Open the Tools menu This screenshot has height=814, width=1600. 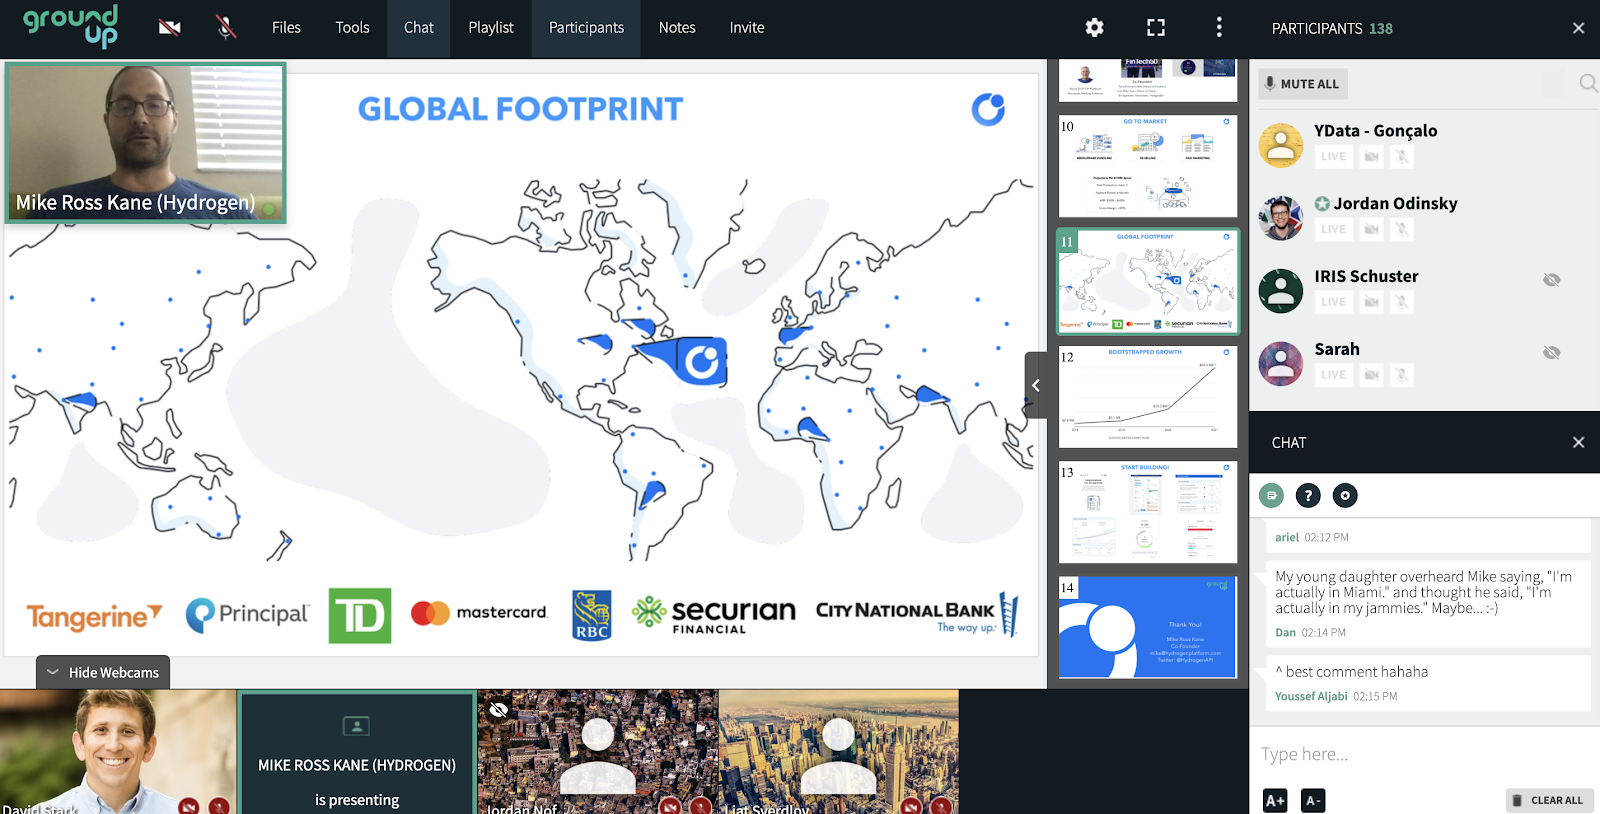coord(352,28)
